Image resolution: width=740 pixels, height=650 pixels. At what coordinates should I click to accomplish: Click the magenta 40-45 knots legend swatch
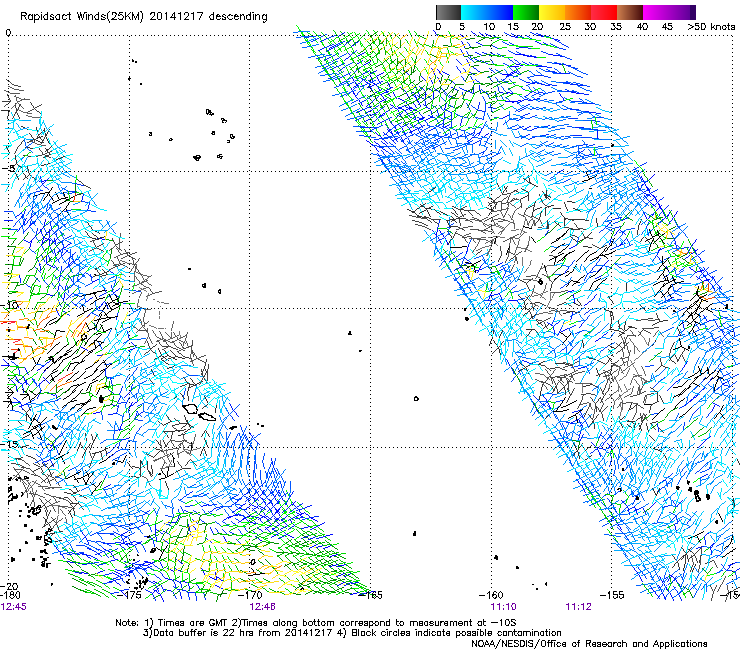(x=656, y=12)
